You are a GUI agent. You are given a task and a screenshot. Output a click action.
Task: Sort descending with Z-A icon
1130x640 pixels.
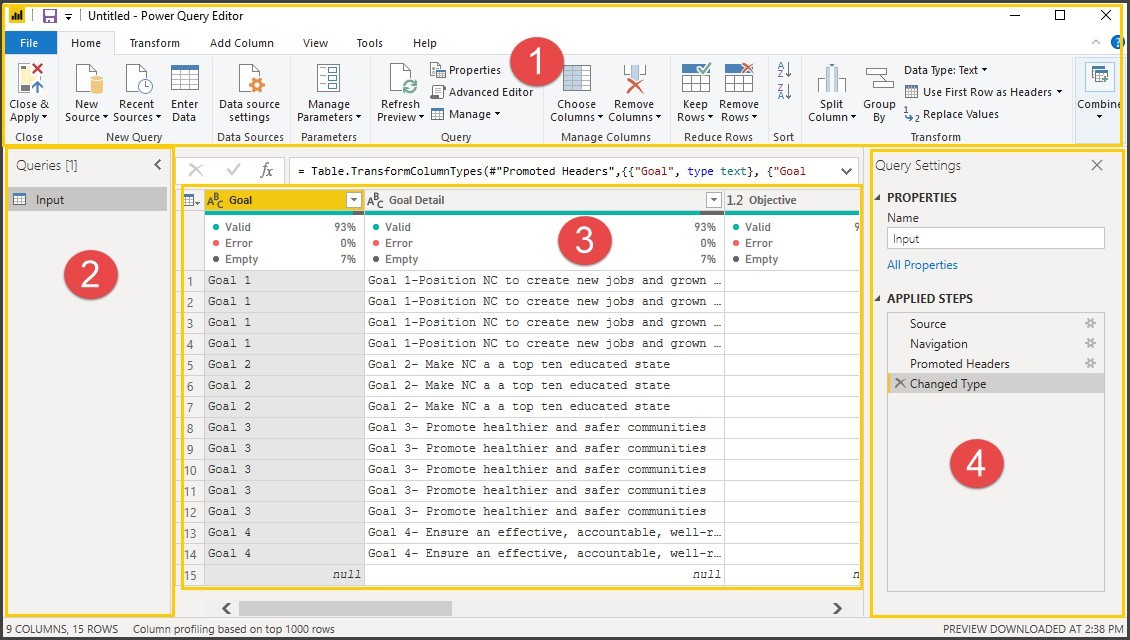(784, 92)
